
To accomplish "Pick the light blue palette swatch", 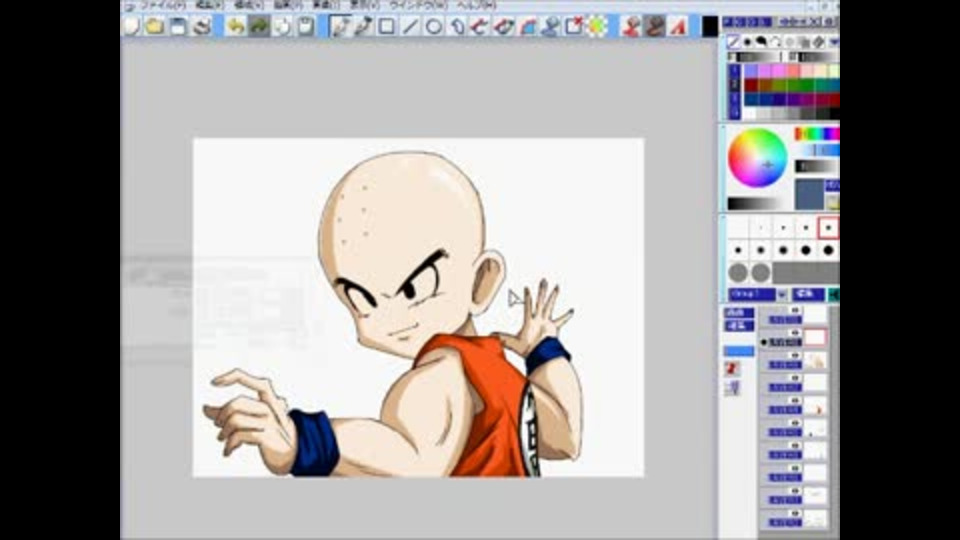I will point(751,72).
